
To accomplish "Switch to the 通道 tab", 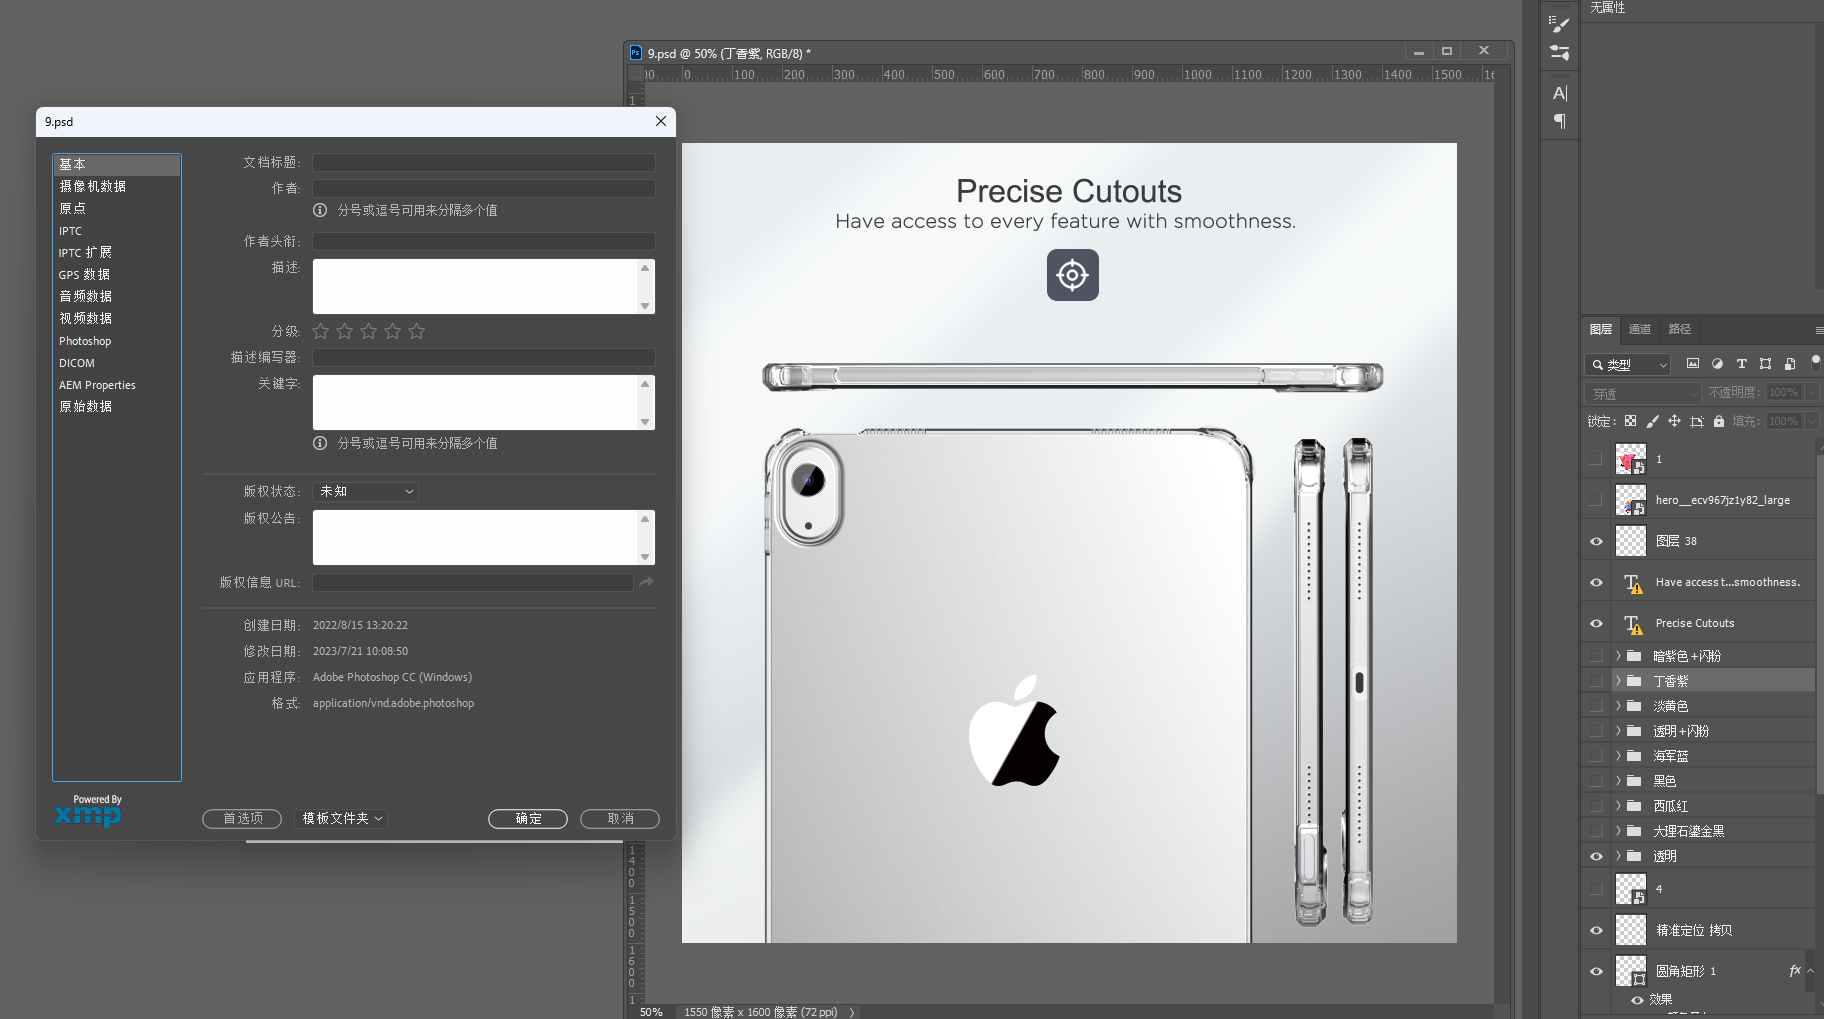I will pyautogui.click(x=1640, y=329).
